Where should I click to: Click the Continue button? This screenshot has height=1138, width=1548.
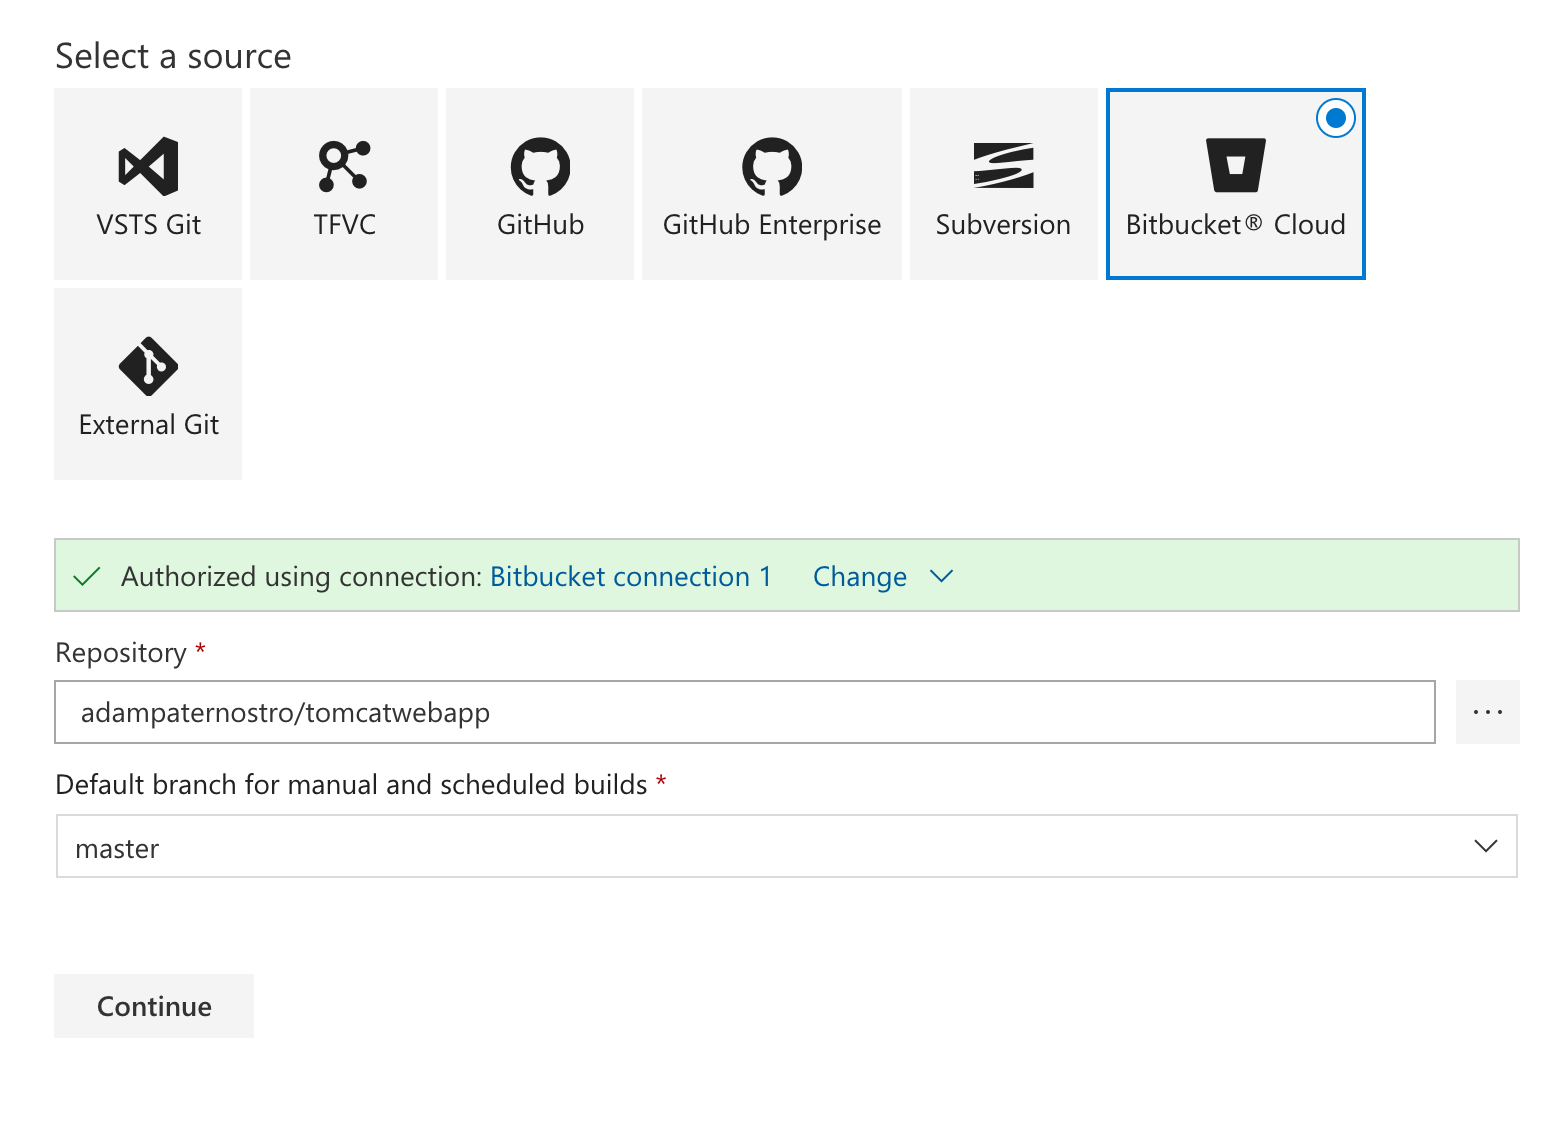tap(154, 1006)
